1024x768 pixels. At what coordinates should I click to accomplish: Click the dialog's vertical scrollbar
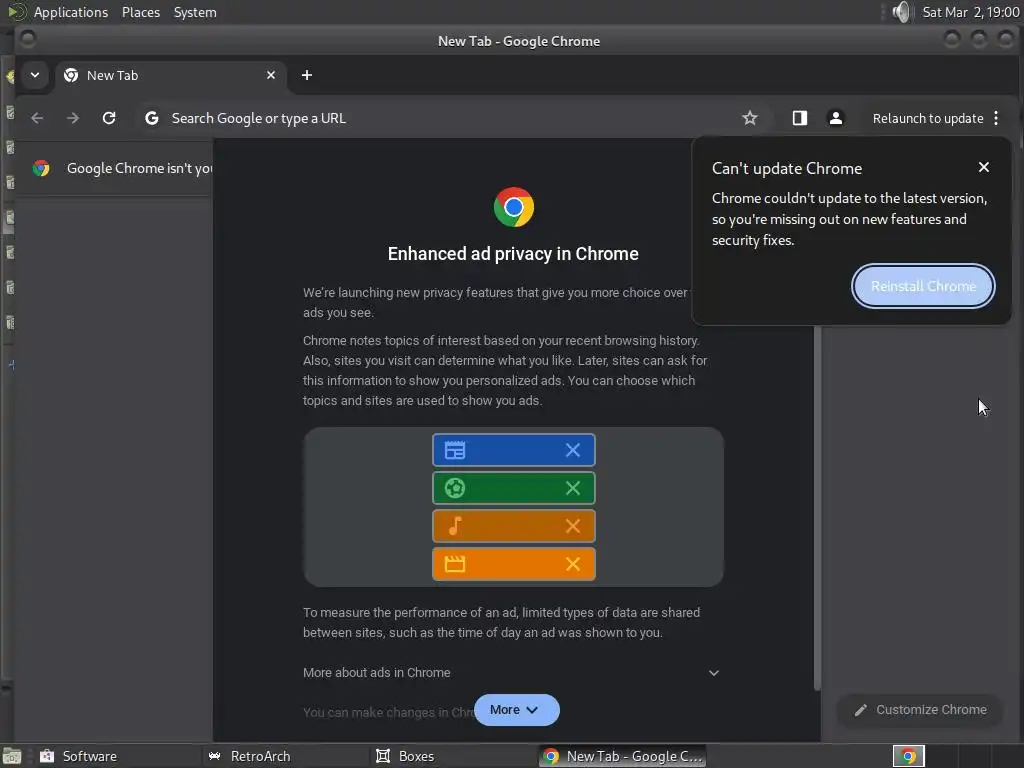click(x=817, y=506)
